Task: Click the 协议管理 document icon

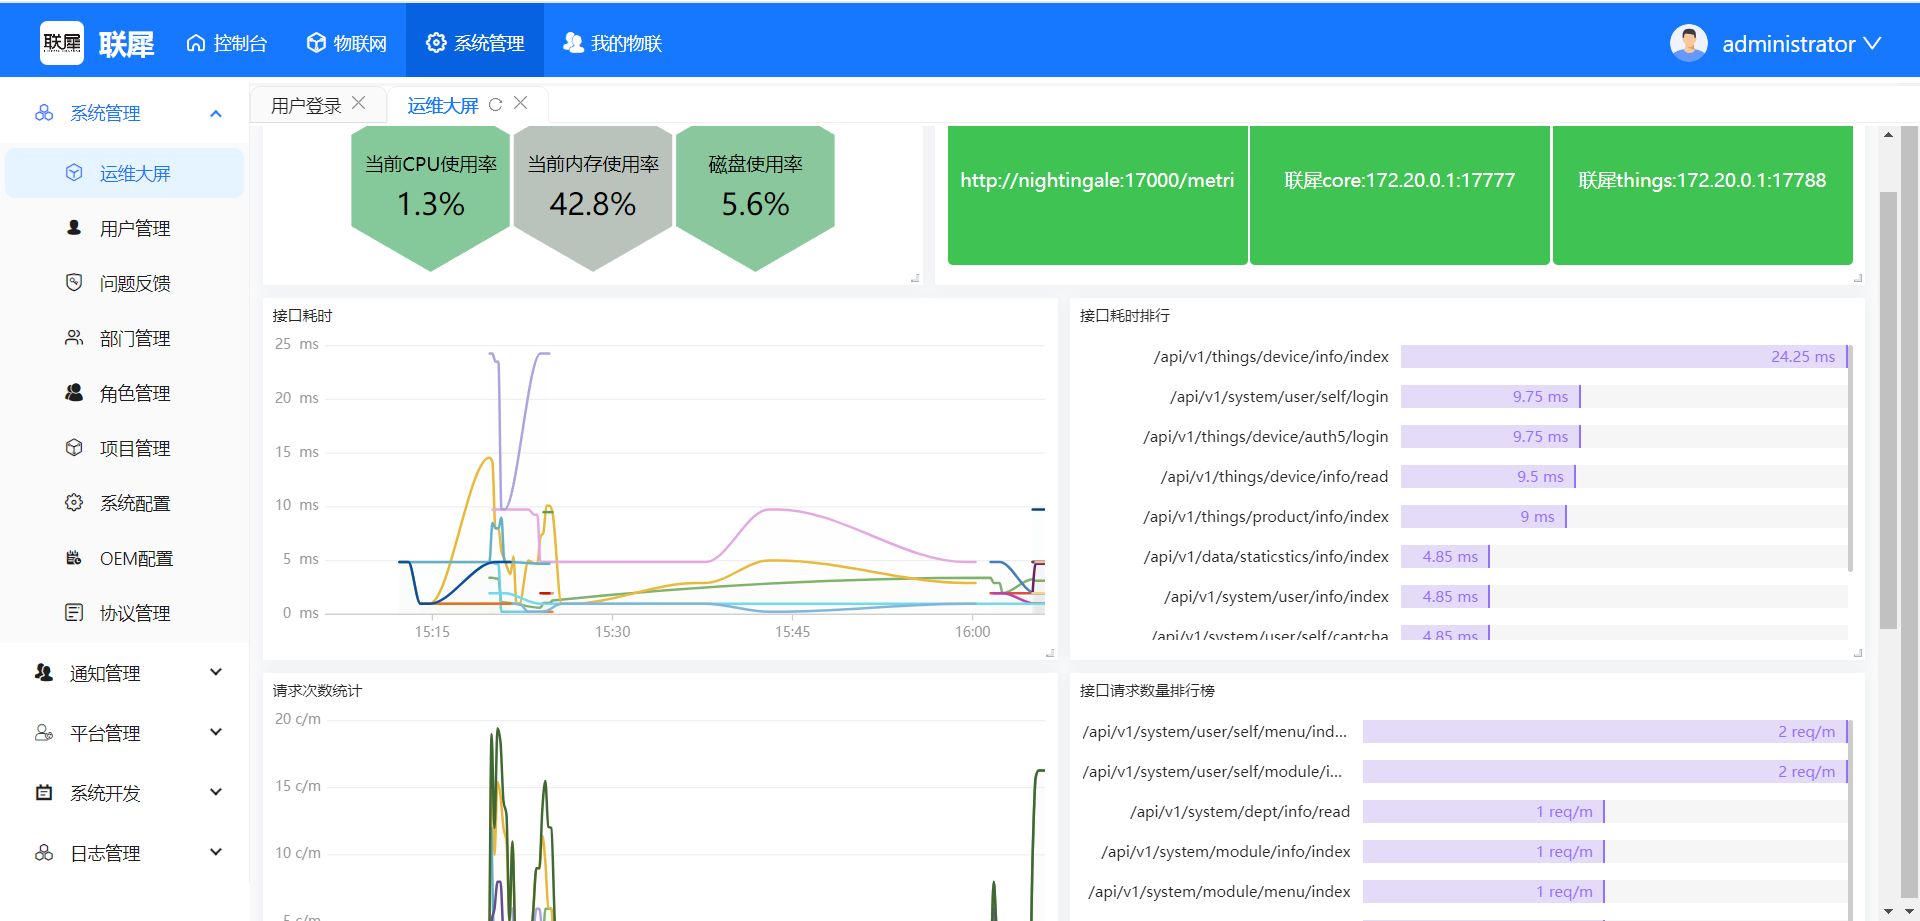Action: 74,613
